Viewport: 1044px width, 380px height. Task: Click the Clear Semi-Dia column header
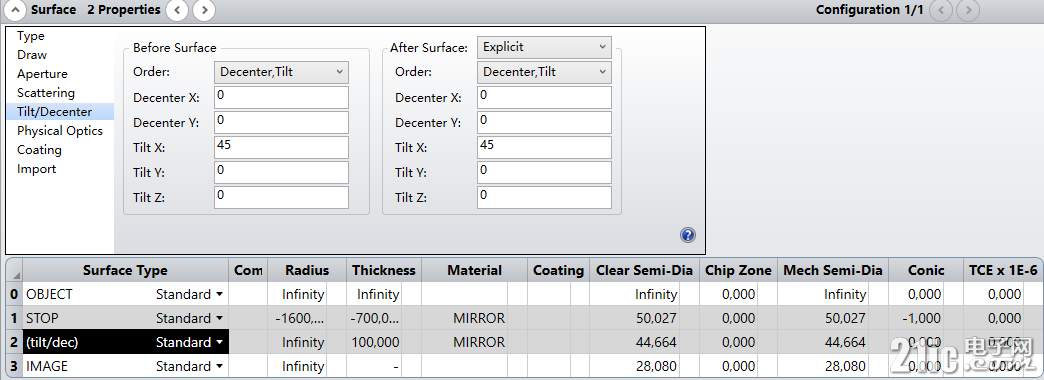tap(644, 270)
